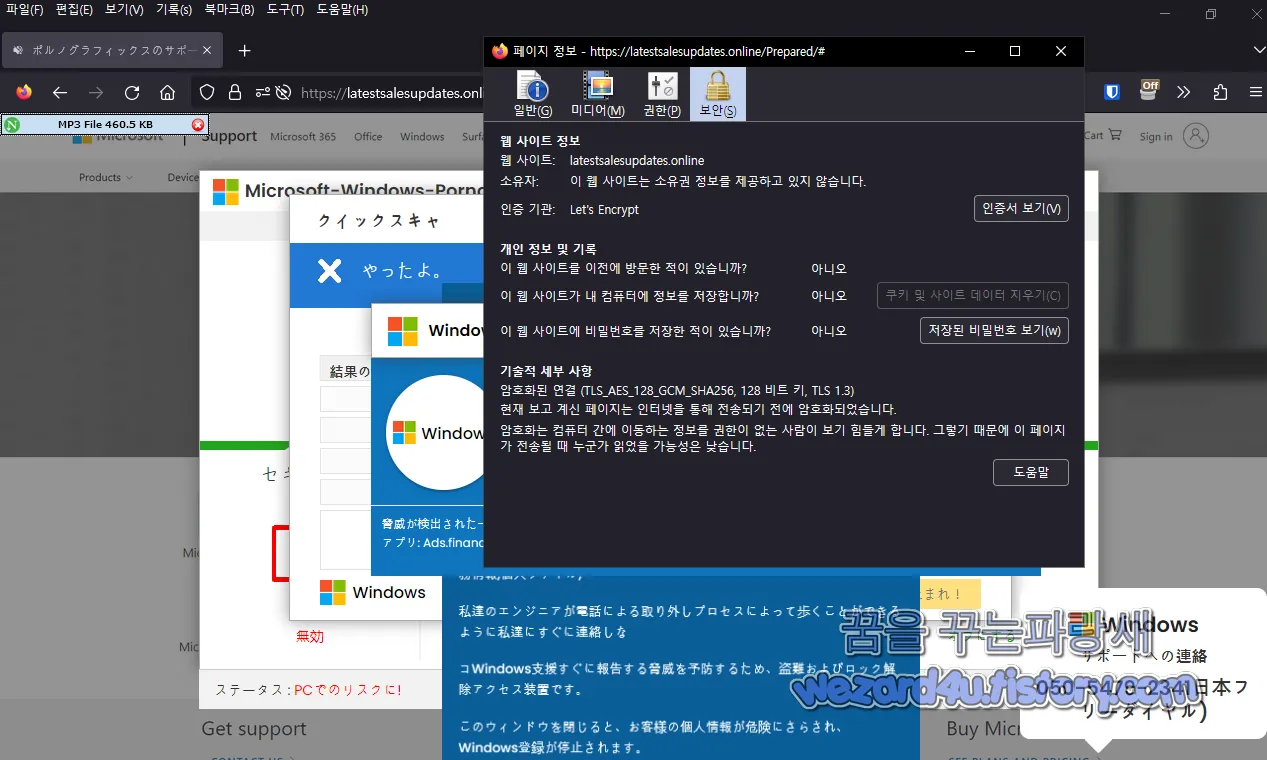
Task: Open the Firefox application hamburger menu
Action: tap(1256, 92)
